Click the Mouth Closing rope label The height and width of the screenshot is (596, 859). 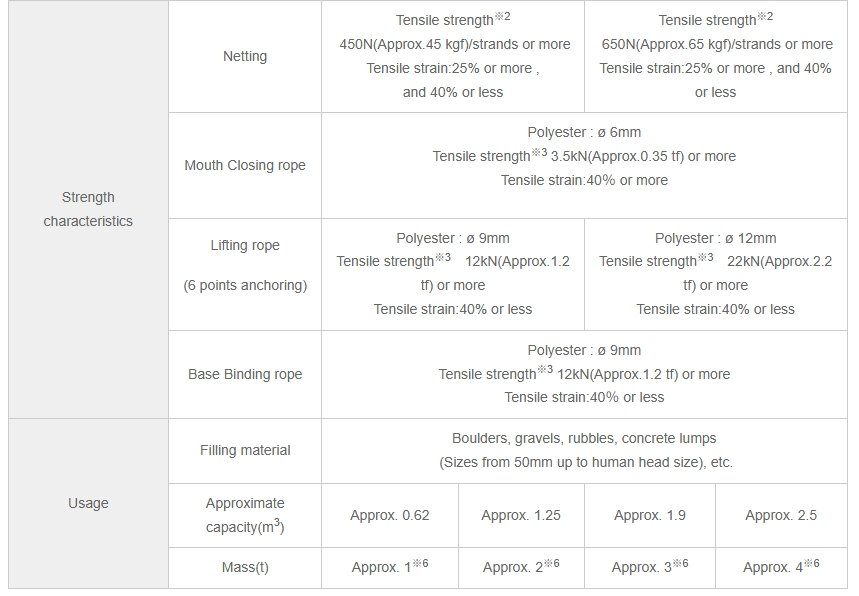click(x=245, y=165)
